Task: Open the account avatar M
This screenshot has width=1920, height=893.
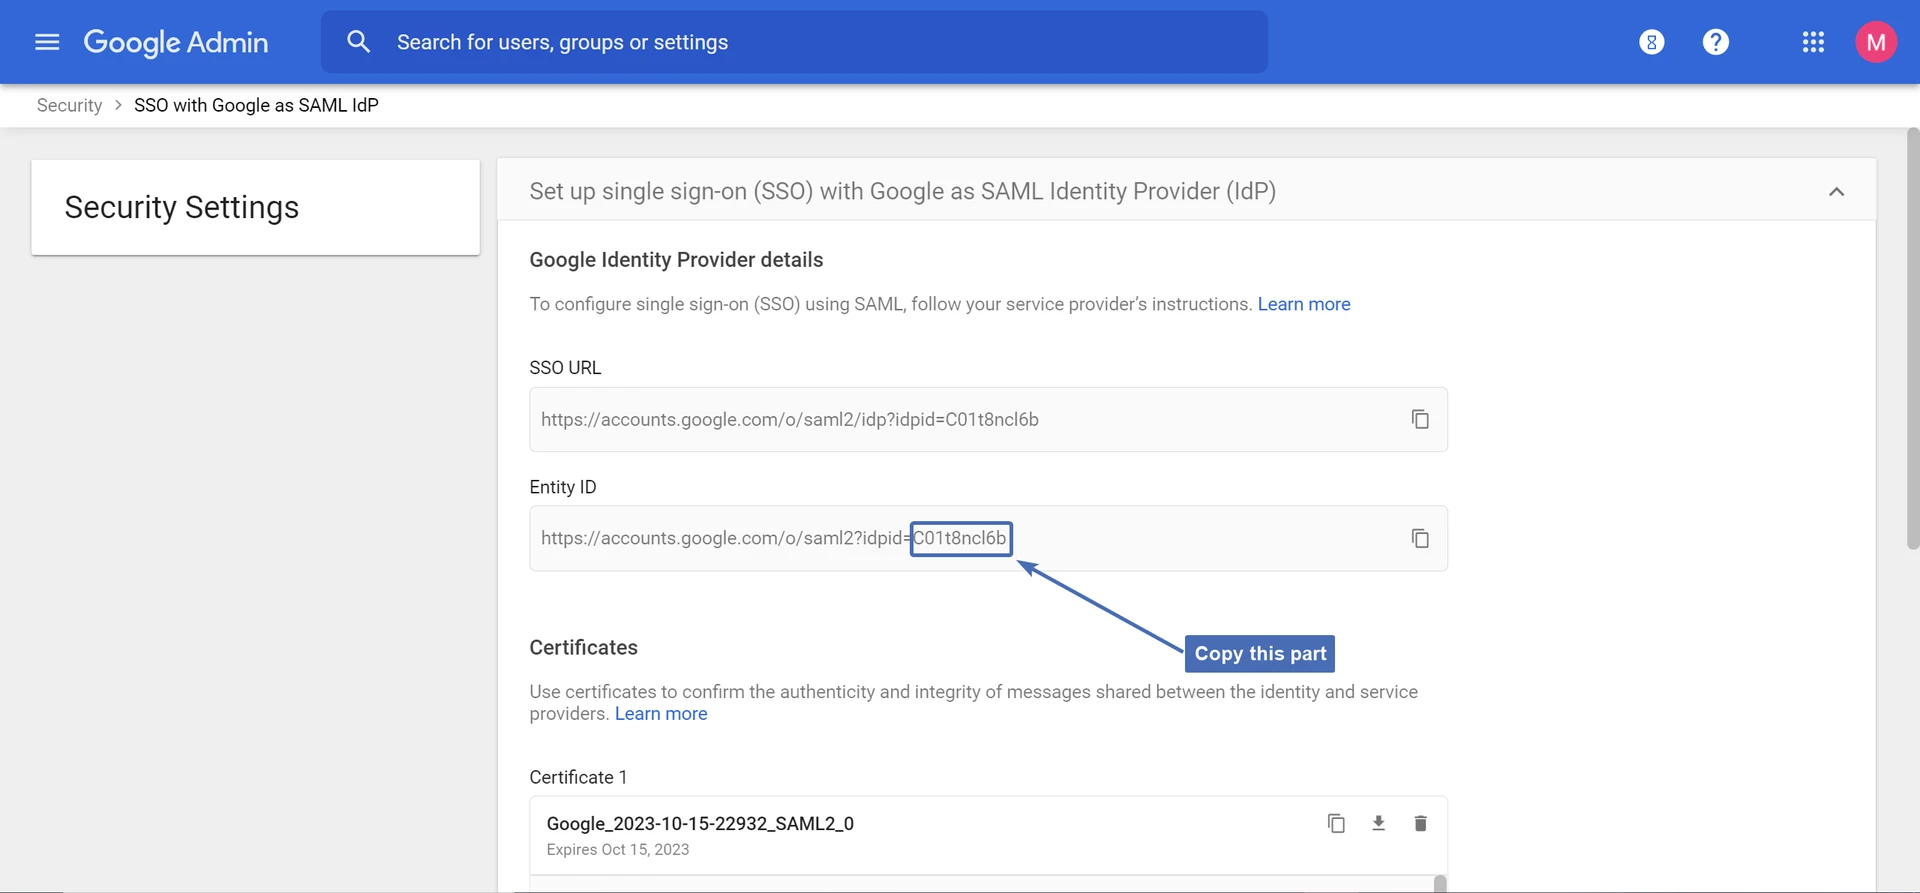Action: [1875, 42]
